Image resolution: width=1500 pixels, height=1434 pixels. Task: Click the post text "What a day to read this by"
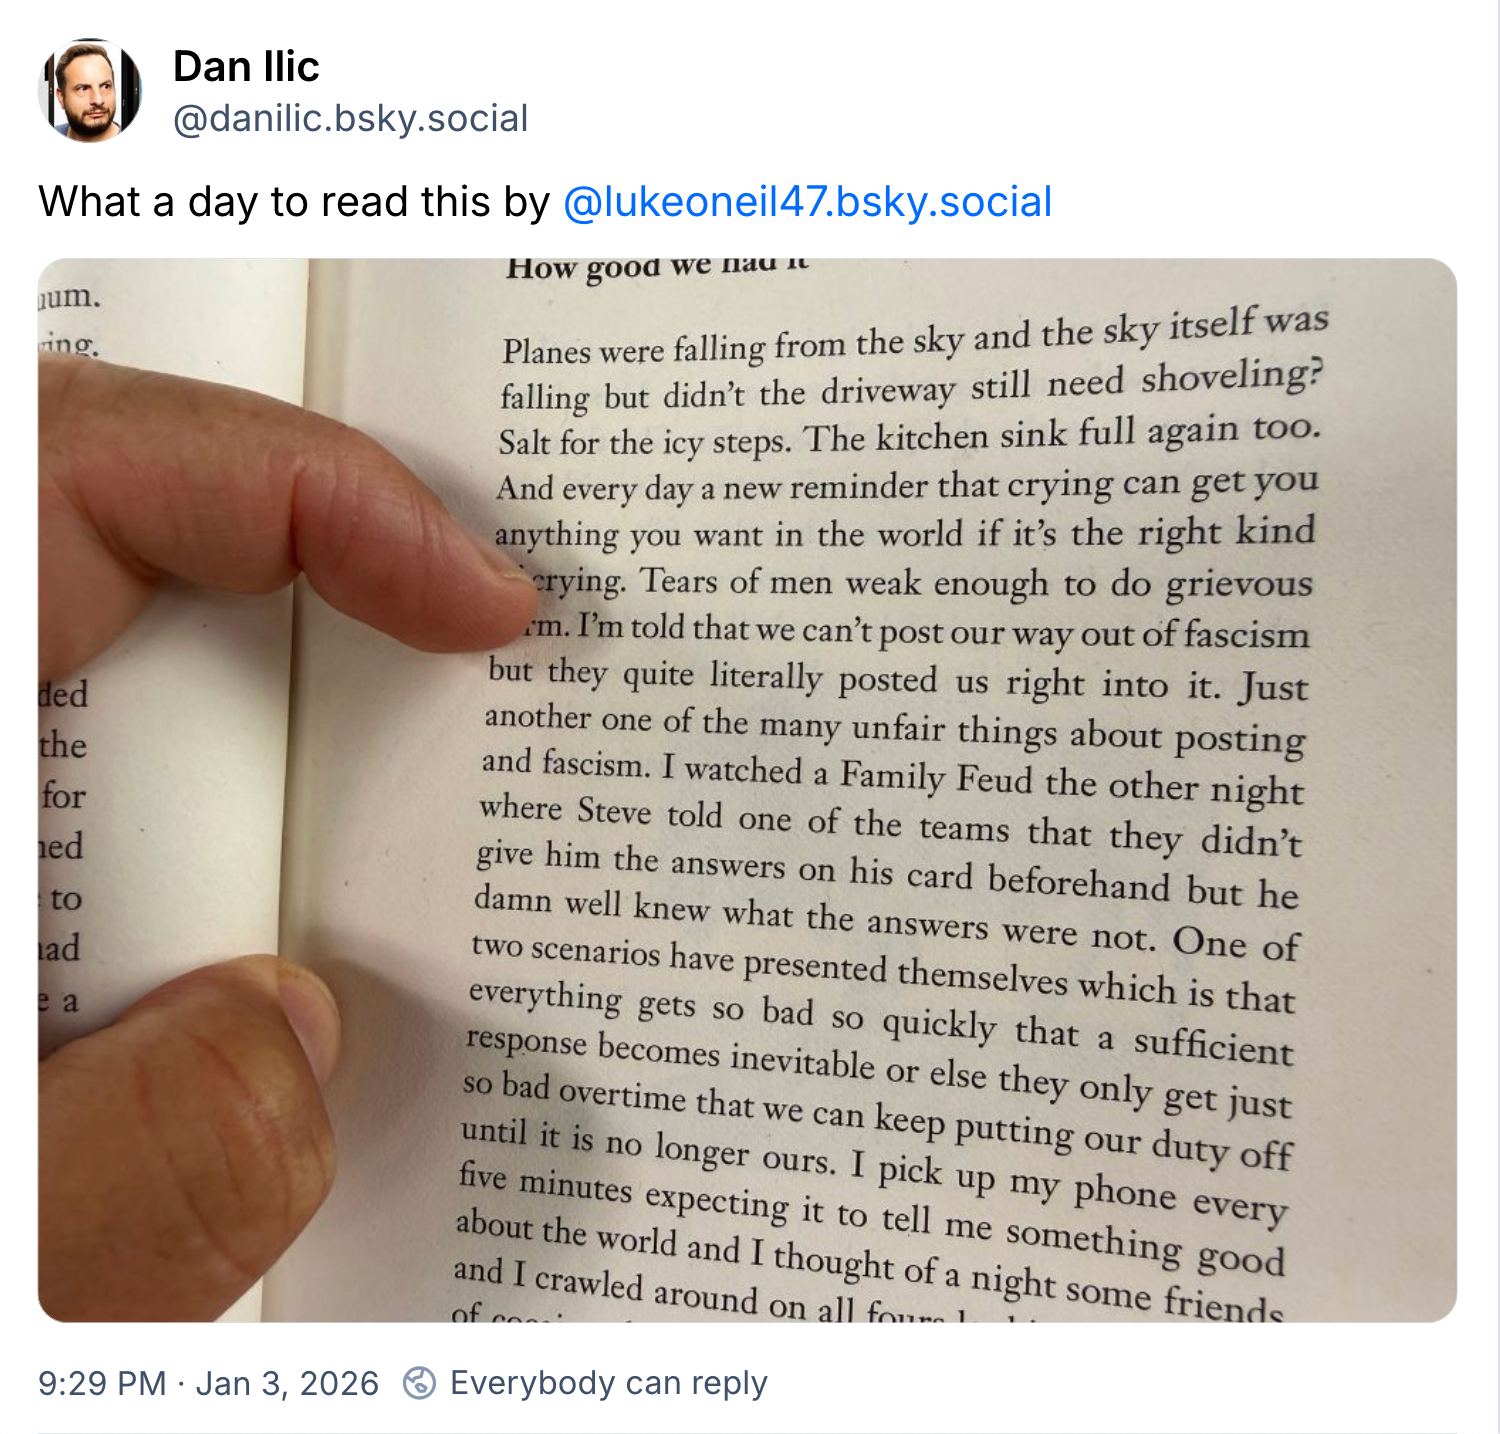tap(294, 202)
